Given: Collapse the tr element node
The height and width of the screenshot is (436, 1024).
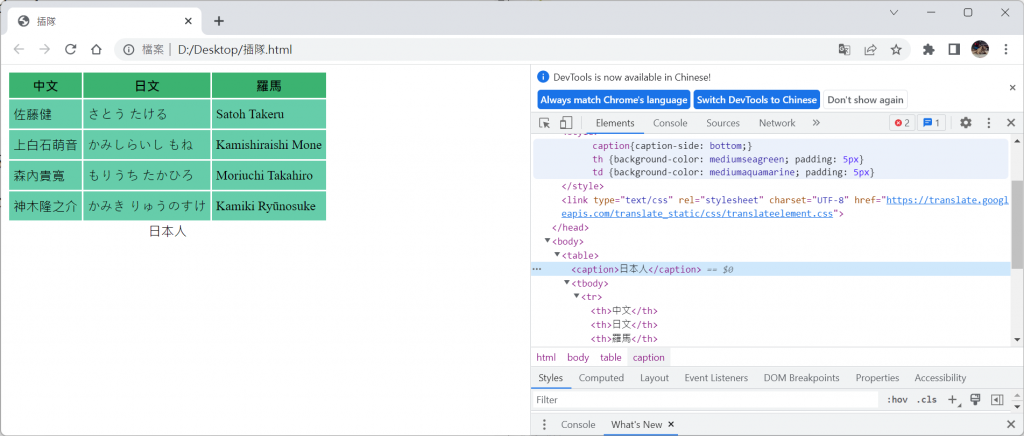Looking at the screenshot, I should 577,296.
